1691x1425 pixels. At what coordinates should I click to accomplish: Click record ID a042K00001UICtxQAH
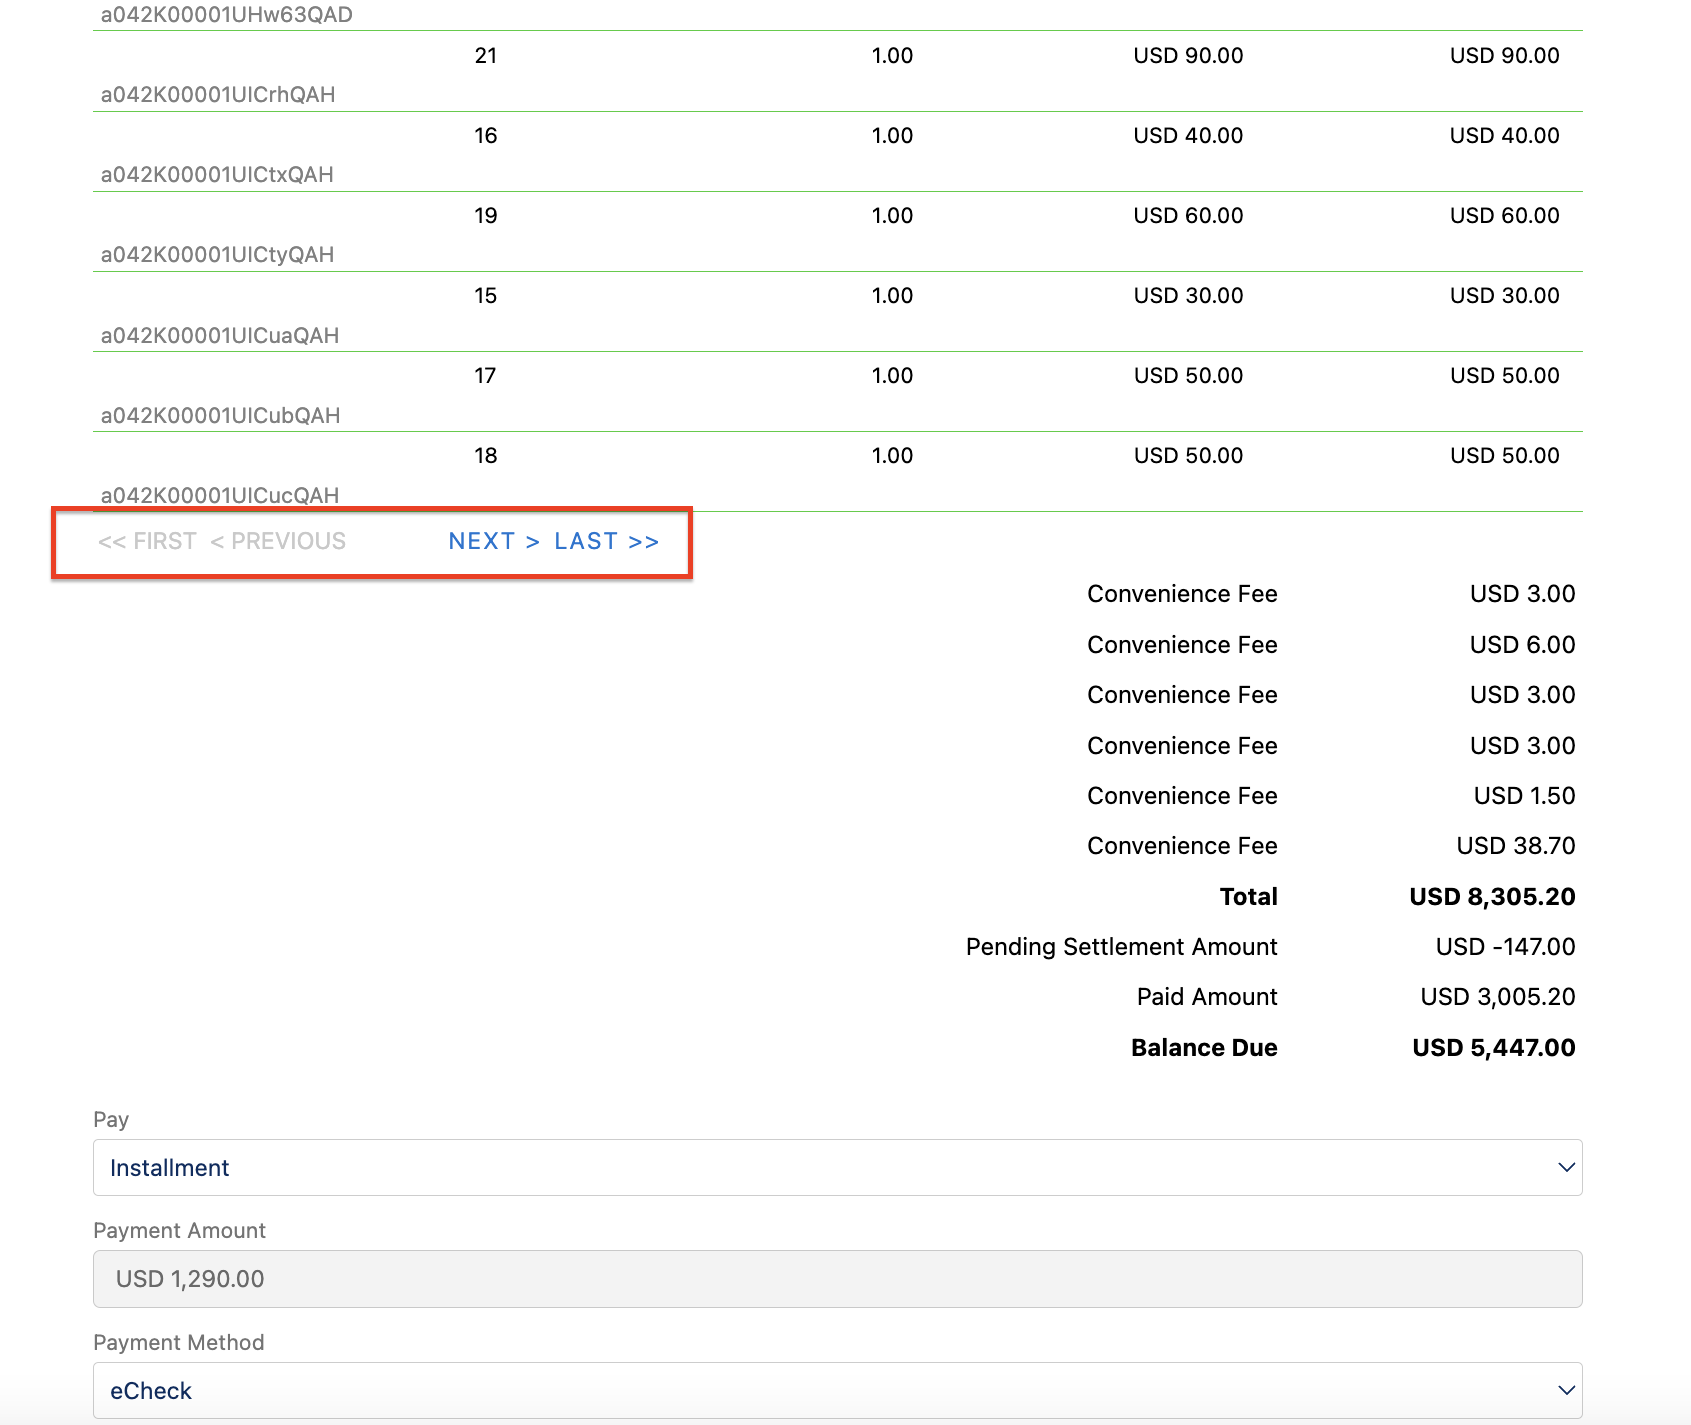(217, 175)
